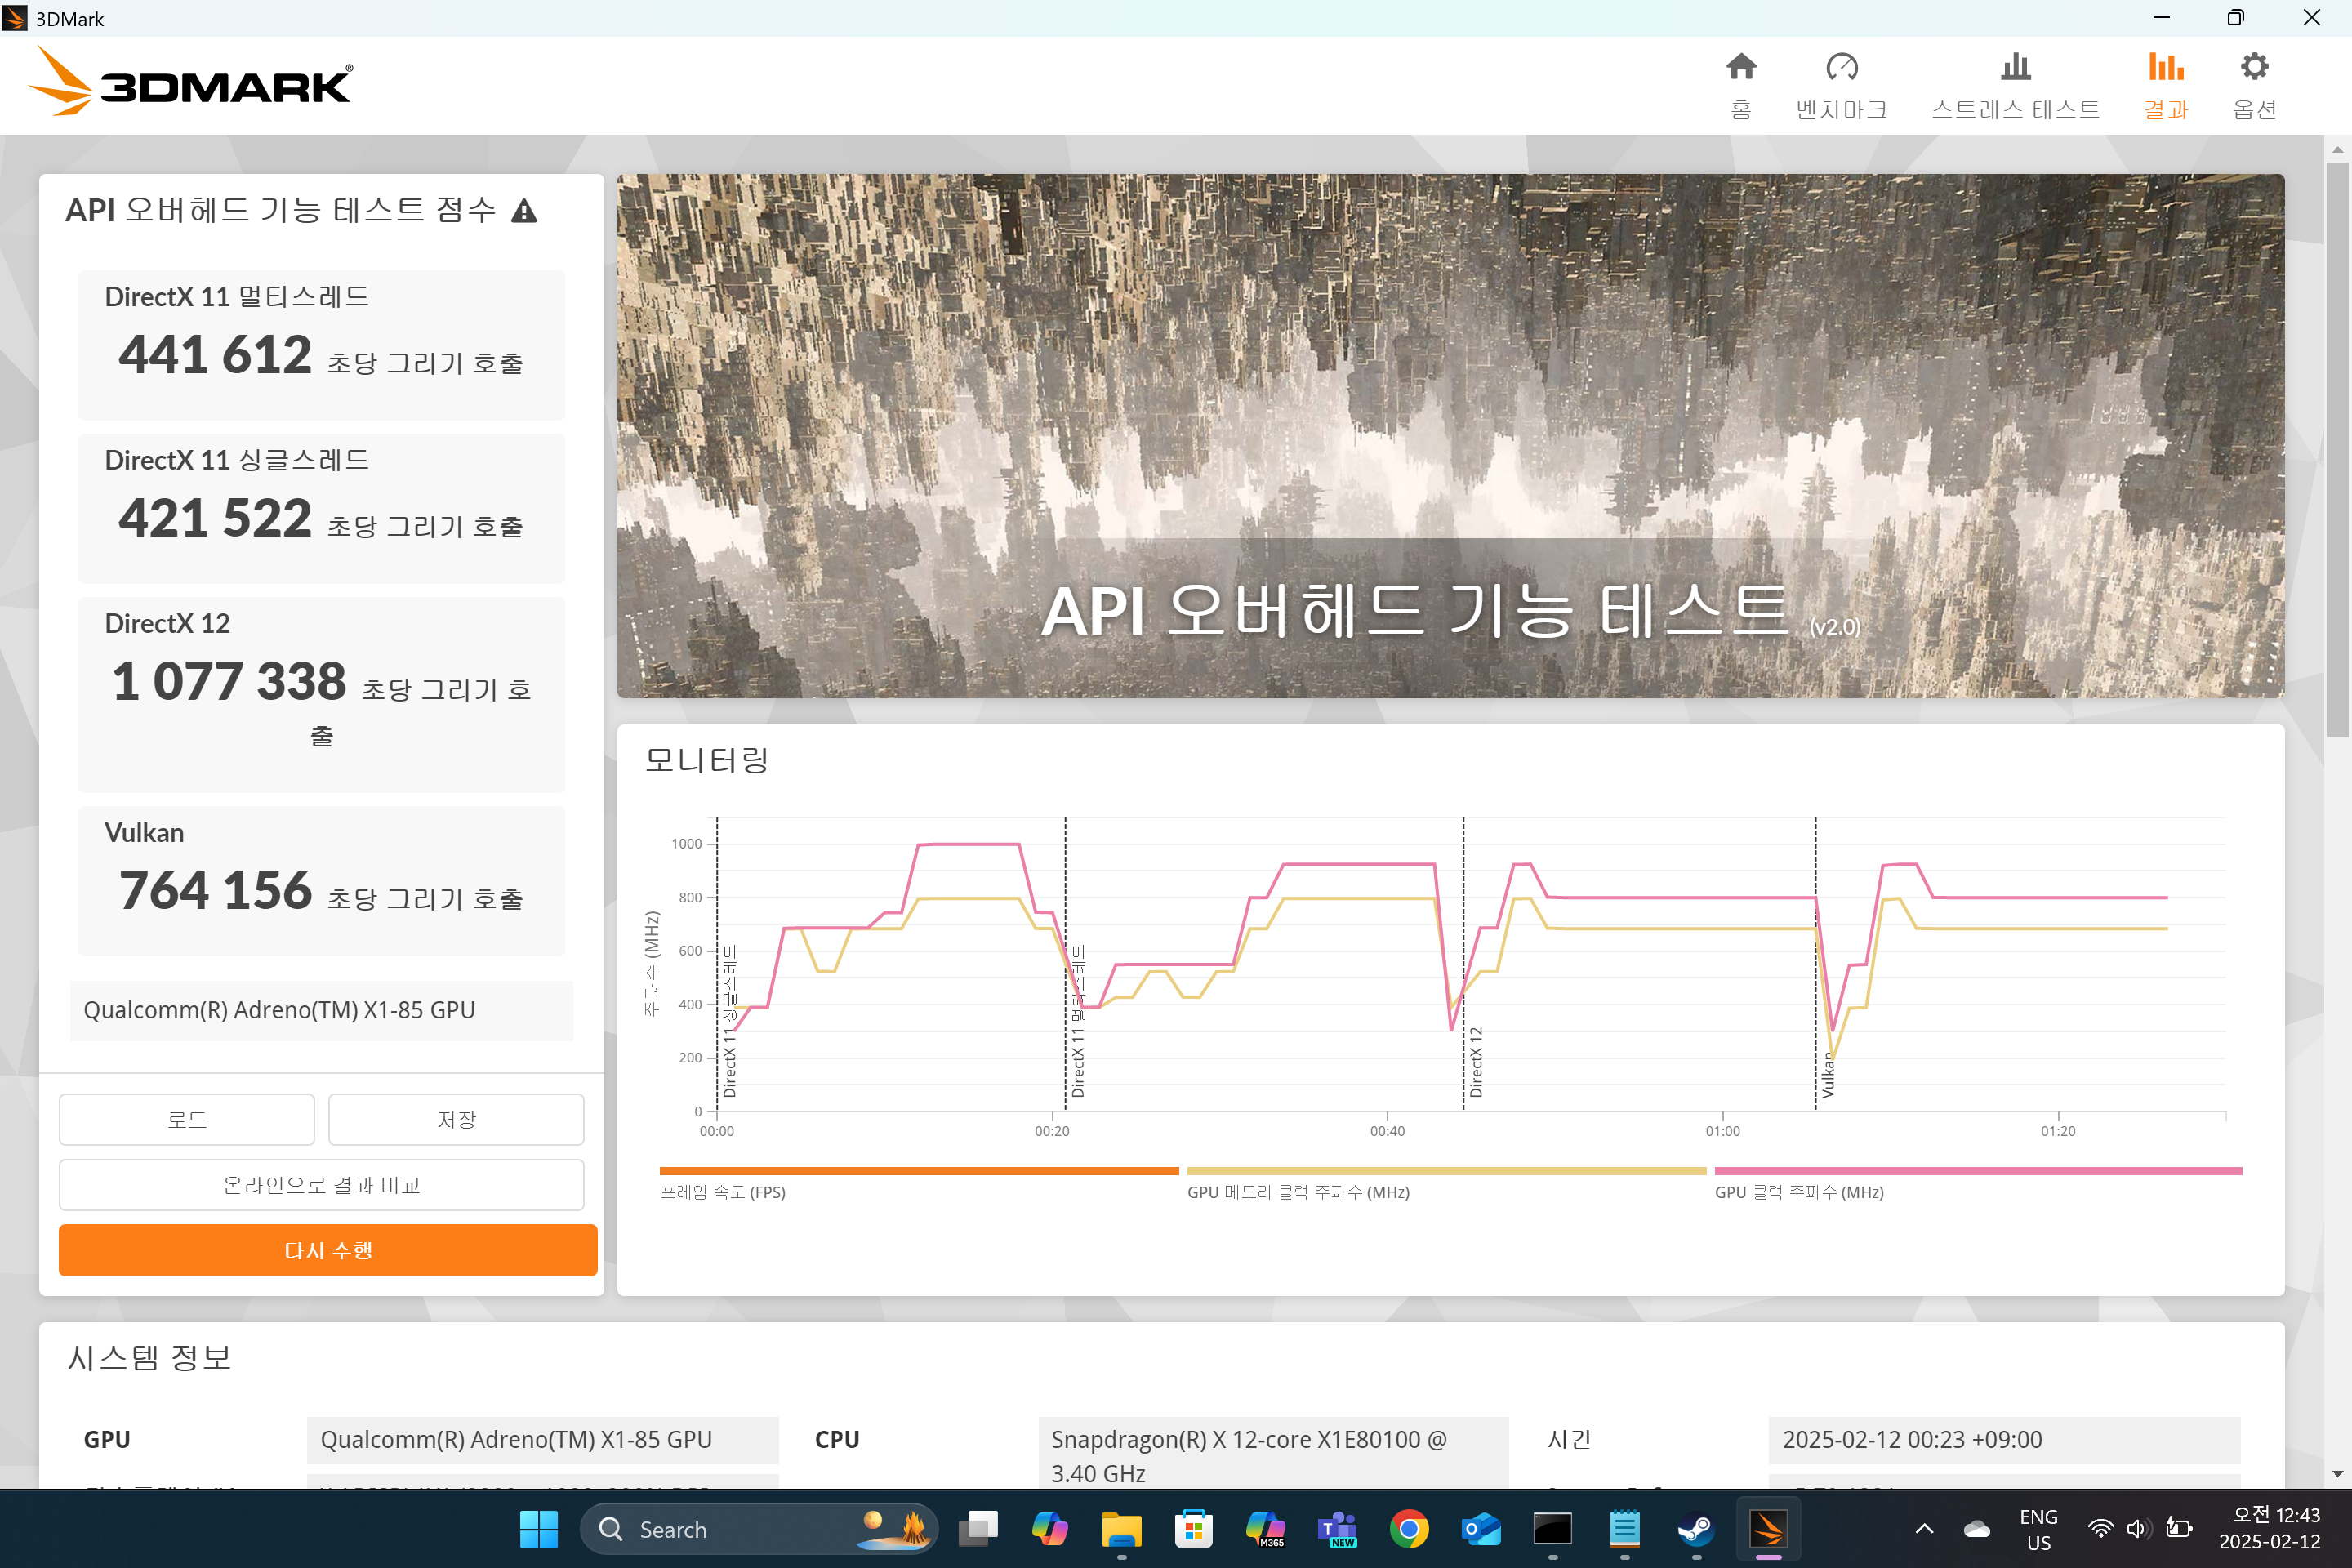The height and width of the screenshot is (1568, 2352).
Task: Open the clock and date flyout
Action: 2270,1529
